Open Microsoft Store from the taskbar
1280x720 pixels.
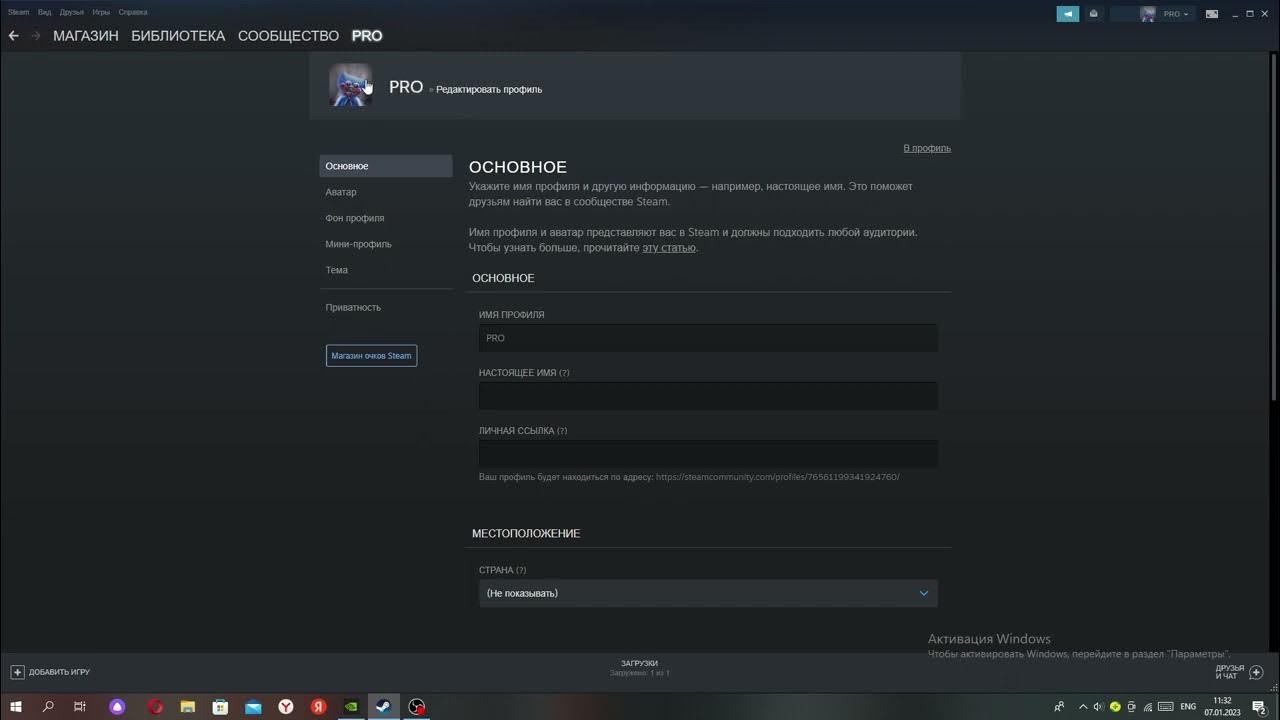220,707
